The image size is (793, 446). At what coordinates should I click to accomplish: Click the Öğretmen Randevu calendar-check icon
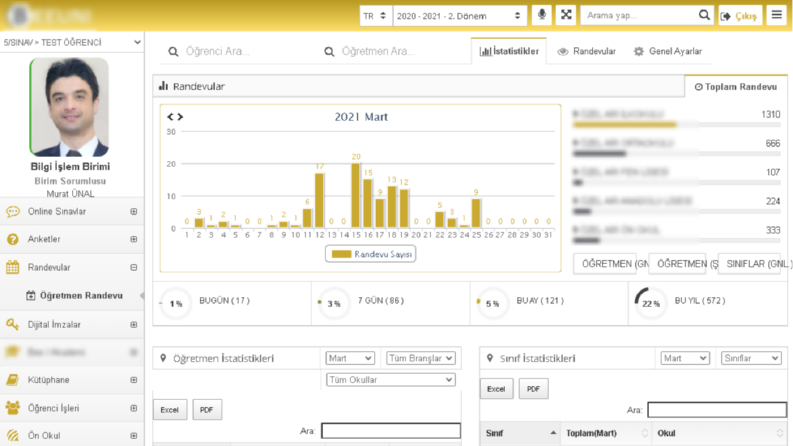pos(31,295)
